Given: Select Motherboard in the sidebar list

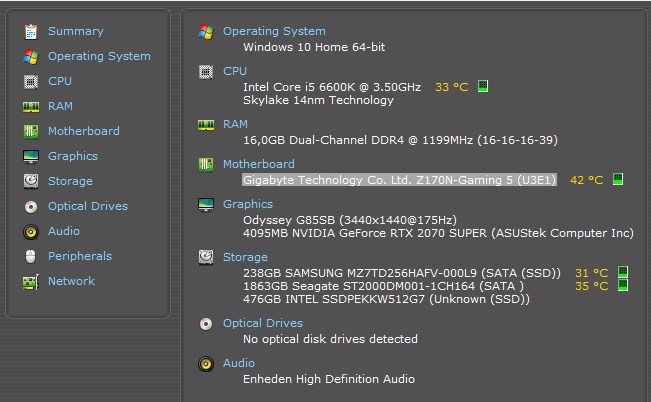Looking at the screenshot, I should [x=84, y=131].
